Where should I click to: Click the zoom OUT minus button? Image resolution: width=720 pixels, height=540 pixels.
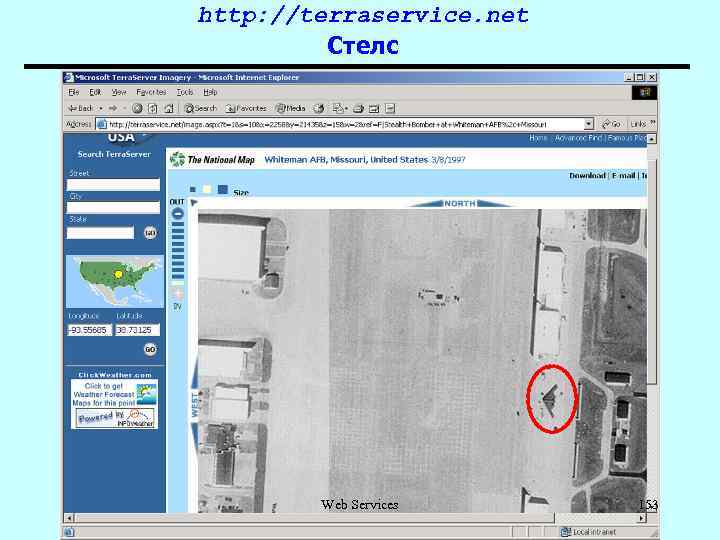click(177, 214)
